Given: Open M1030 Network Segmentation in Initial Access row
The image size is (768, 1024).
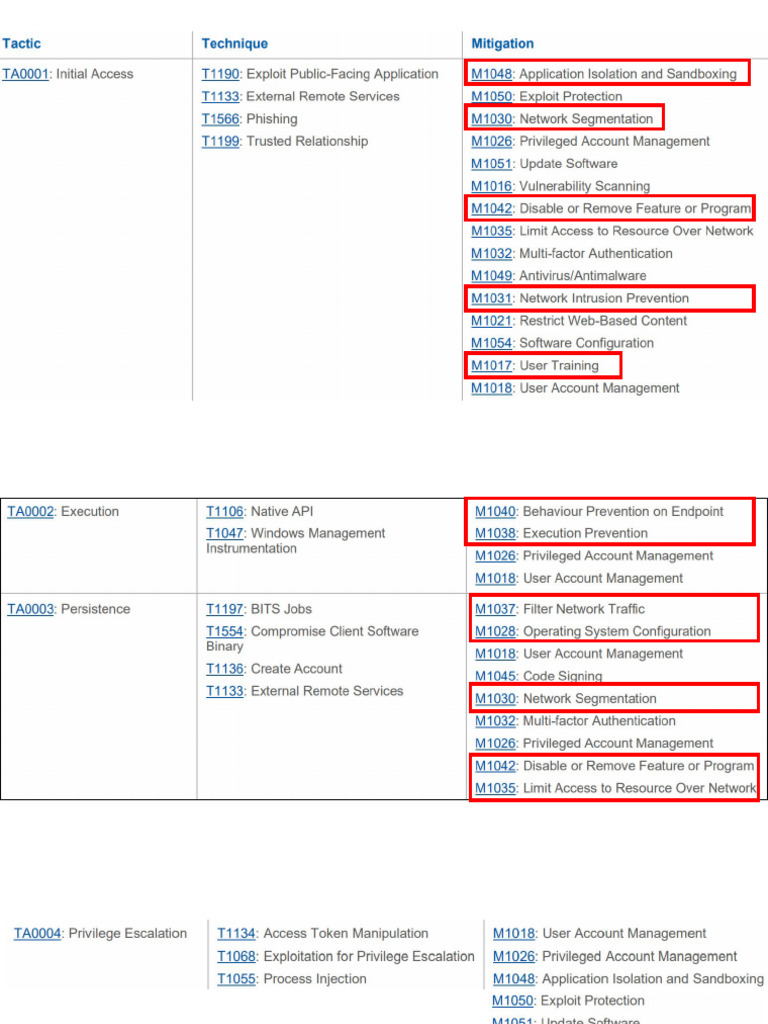Looking at the screenshot, I should click(x=492, y=119).
